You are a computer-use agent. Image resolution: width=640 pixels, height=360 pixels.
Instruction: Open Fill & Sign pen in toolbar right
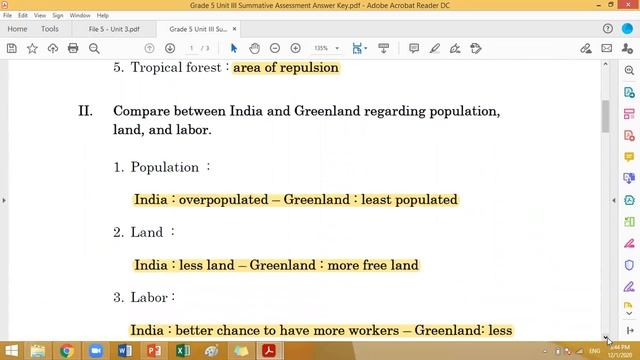point(586,49)
